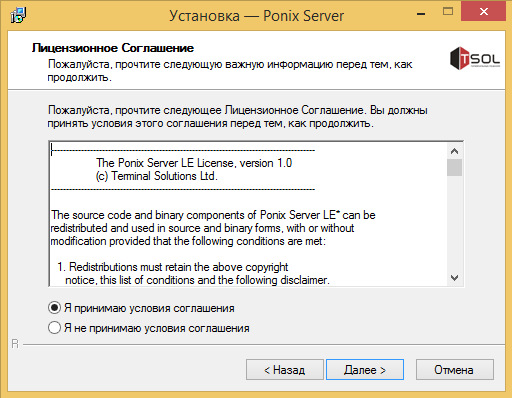The height and width of the screenshot is (398, 512).
Task: Click the installer icon in title bar
Action: tap(18, 15)
